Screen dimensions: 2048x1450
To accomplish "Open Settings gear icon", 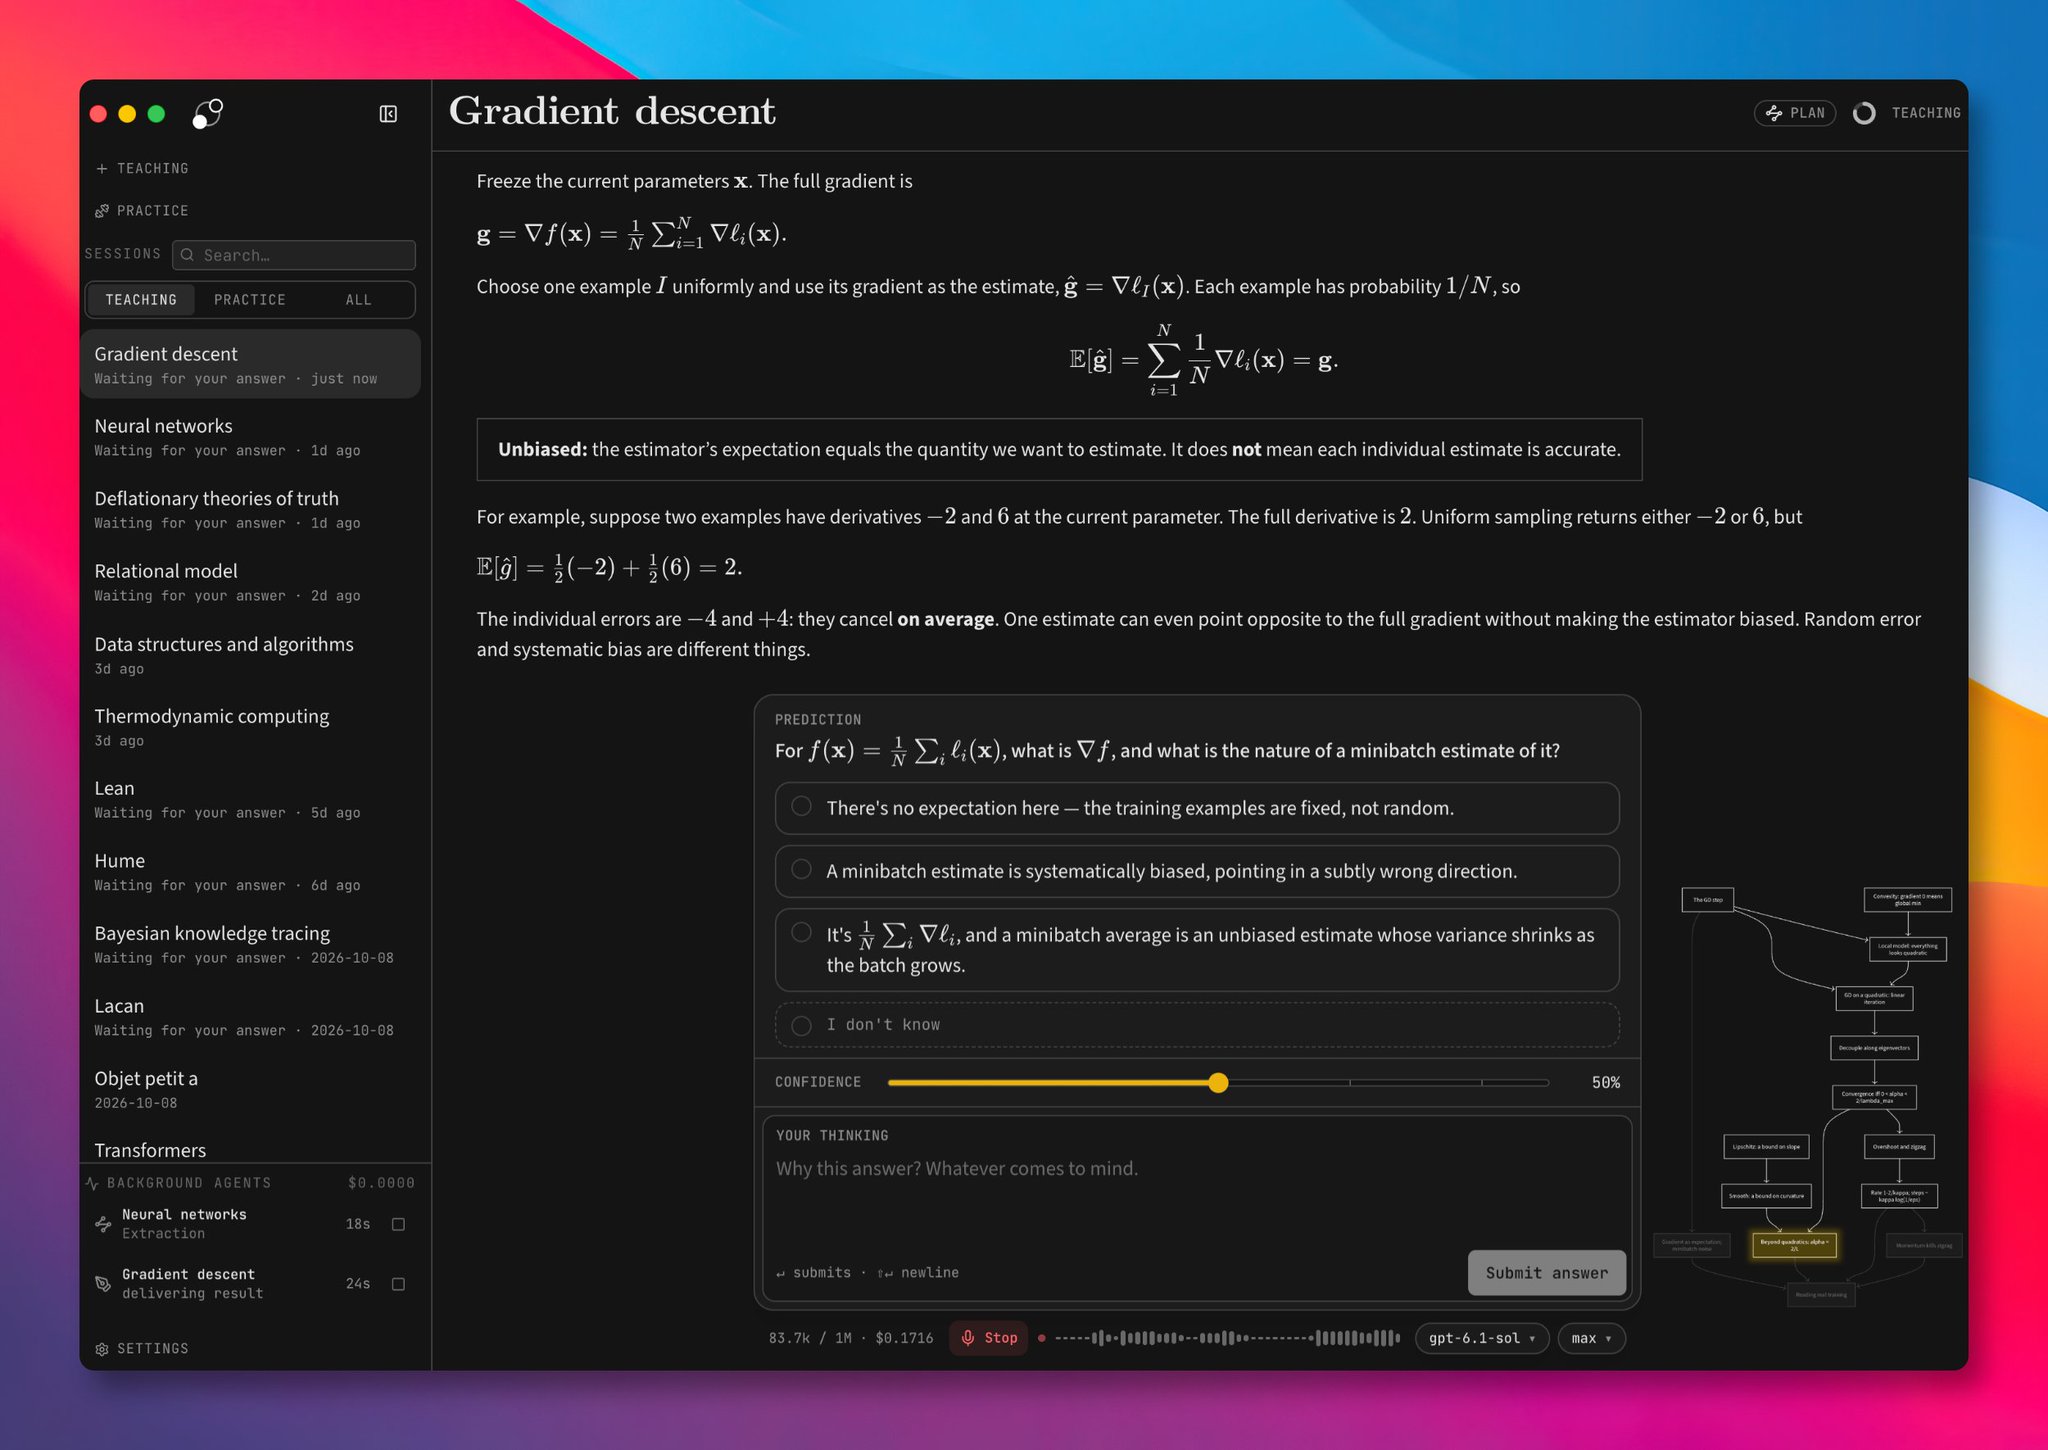I will coord(102,1349).
